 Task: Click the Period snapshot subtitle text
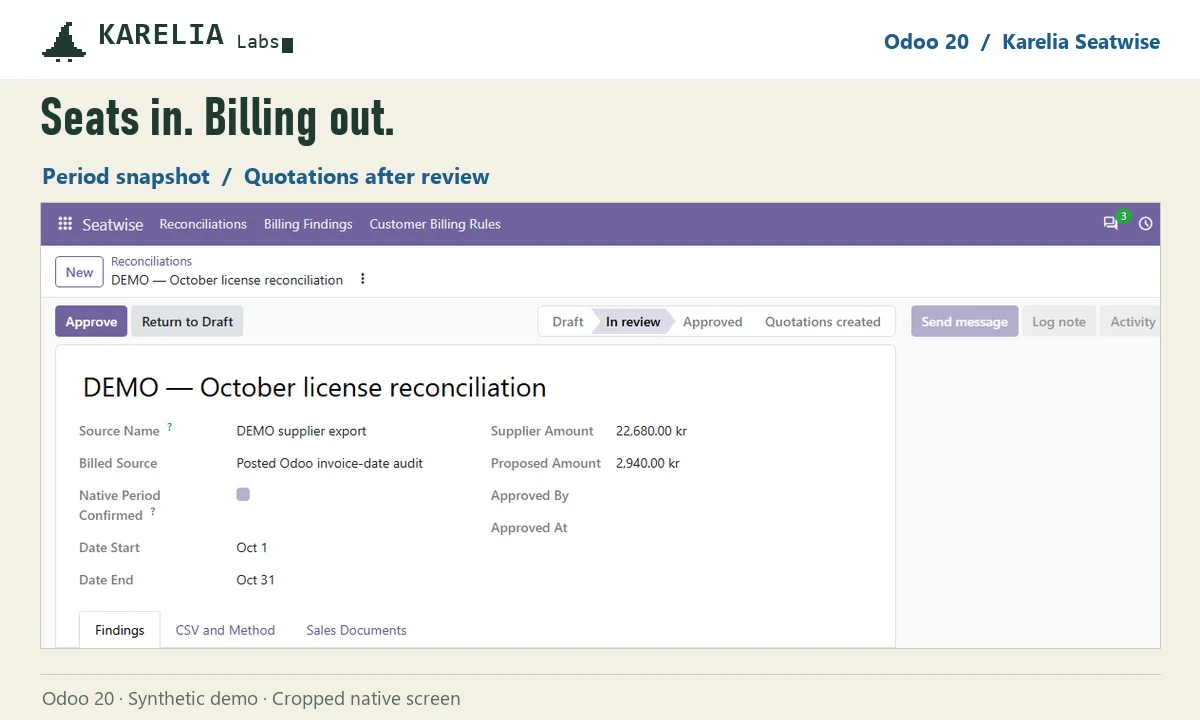click(126, 176)
